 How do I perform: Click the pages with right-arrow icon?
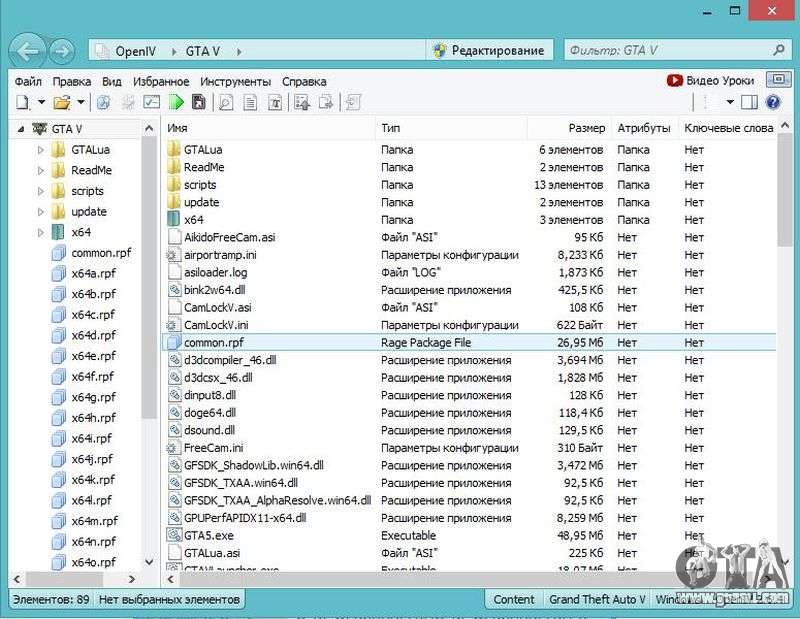pos(326,103)
